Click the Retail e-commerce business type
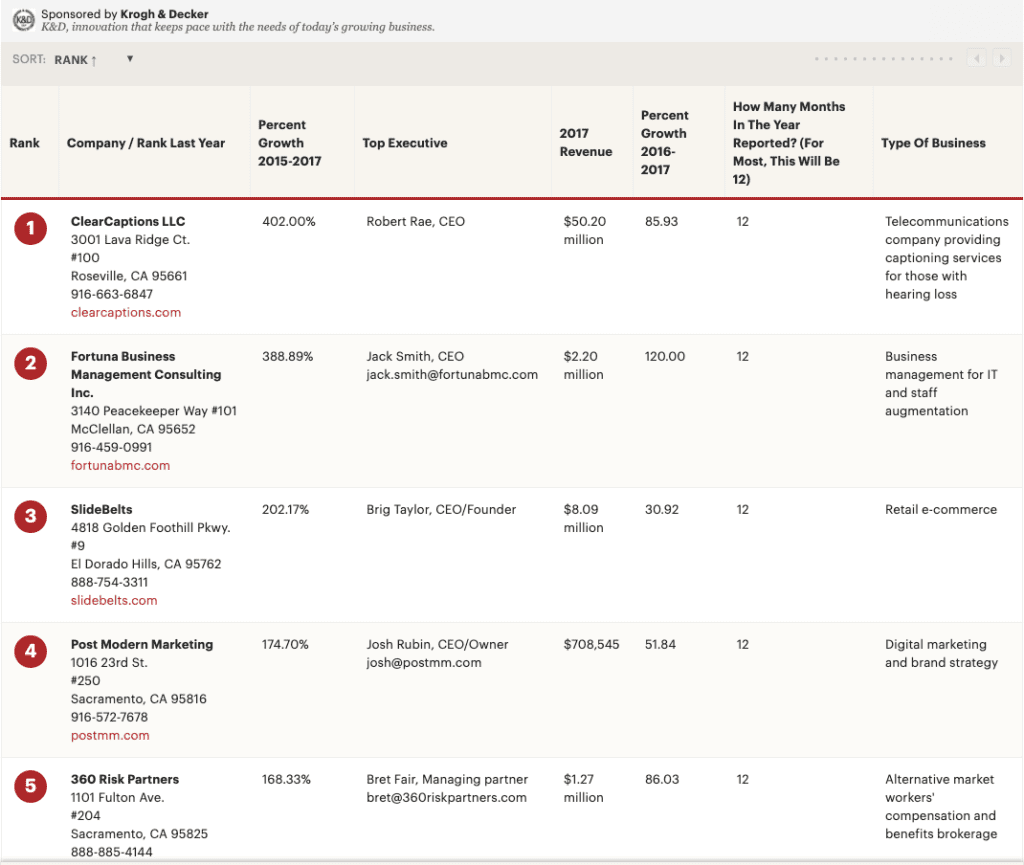The image size is (1024, 865). tap(941, 510)
